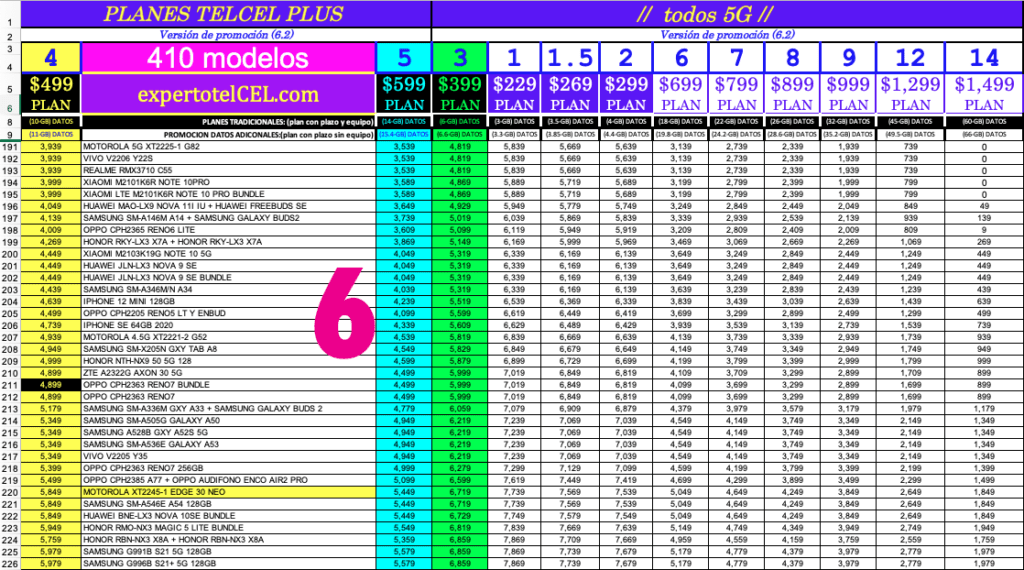Select the 'SAMSUNG SM-A546E A54 128GB' cell
The height and width of the screenshot is (570, 1024).
tap(228, 504)
